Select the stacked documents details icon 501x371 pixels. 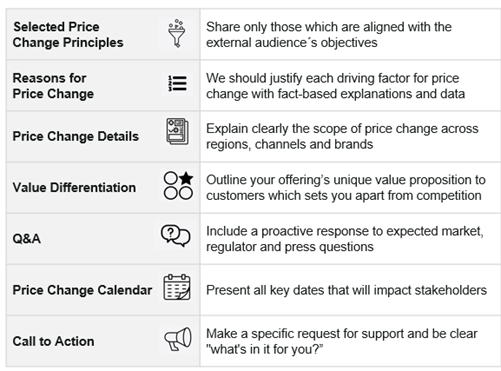177,131
